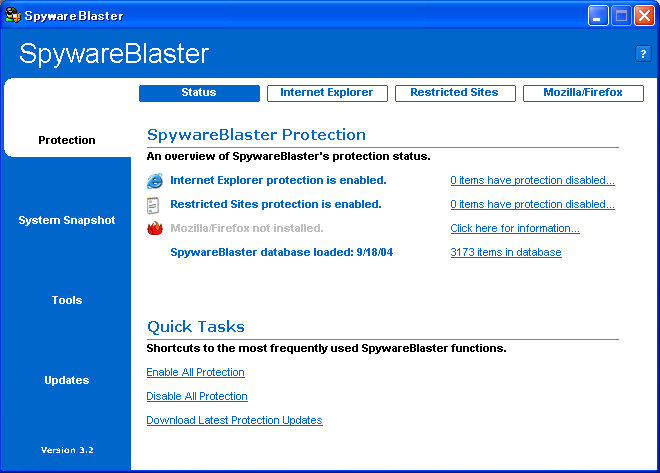Download Latest Protection Updates link
The height and width of the screenshot is (473, 660).
click(x=234, y=421)
